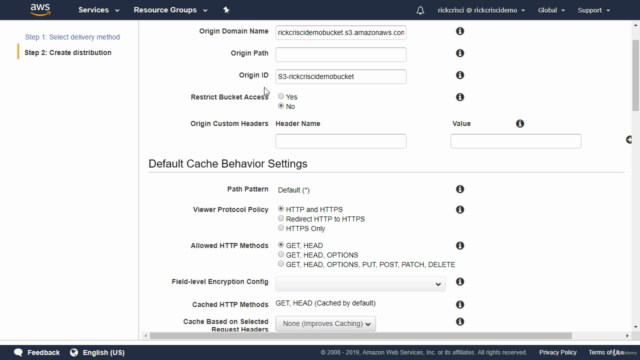
Task: Click the vertical scrollbar thumb
Action: 636,75
